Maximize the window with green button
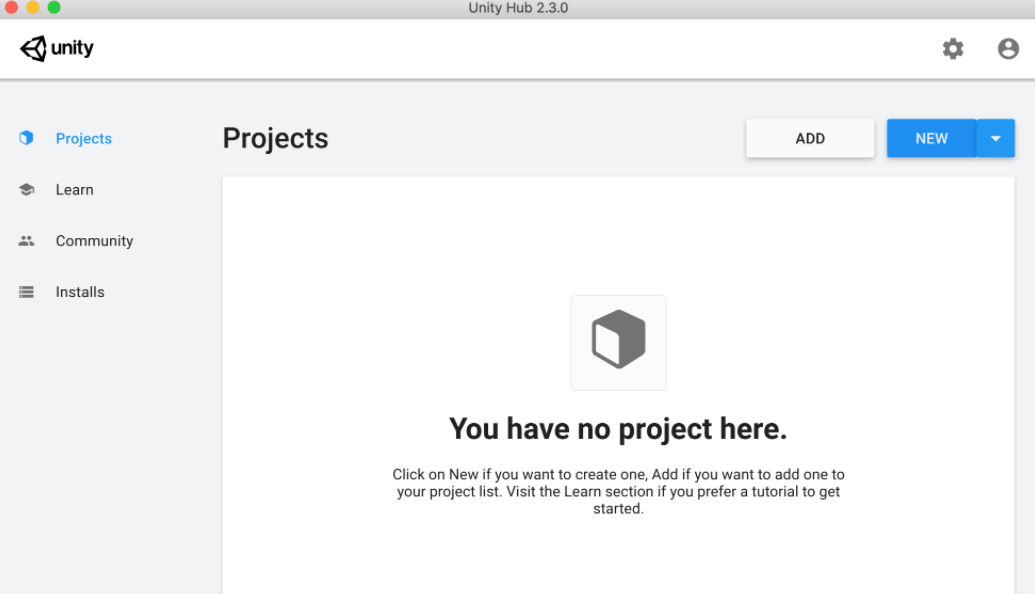 coord(54,7)
